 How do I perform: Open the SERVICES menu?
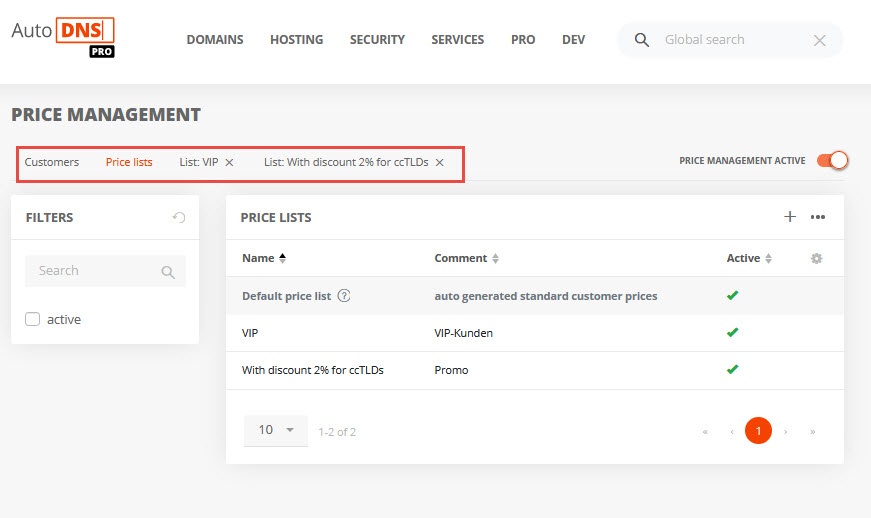[x=458, y=40]
